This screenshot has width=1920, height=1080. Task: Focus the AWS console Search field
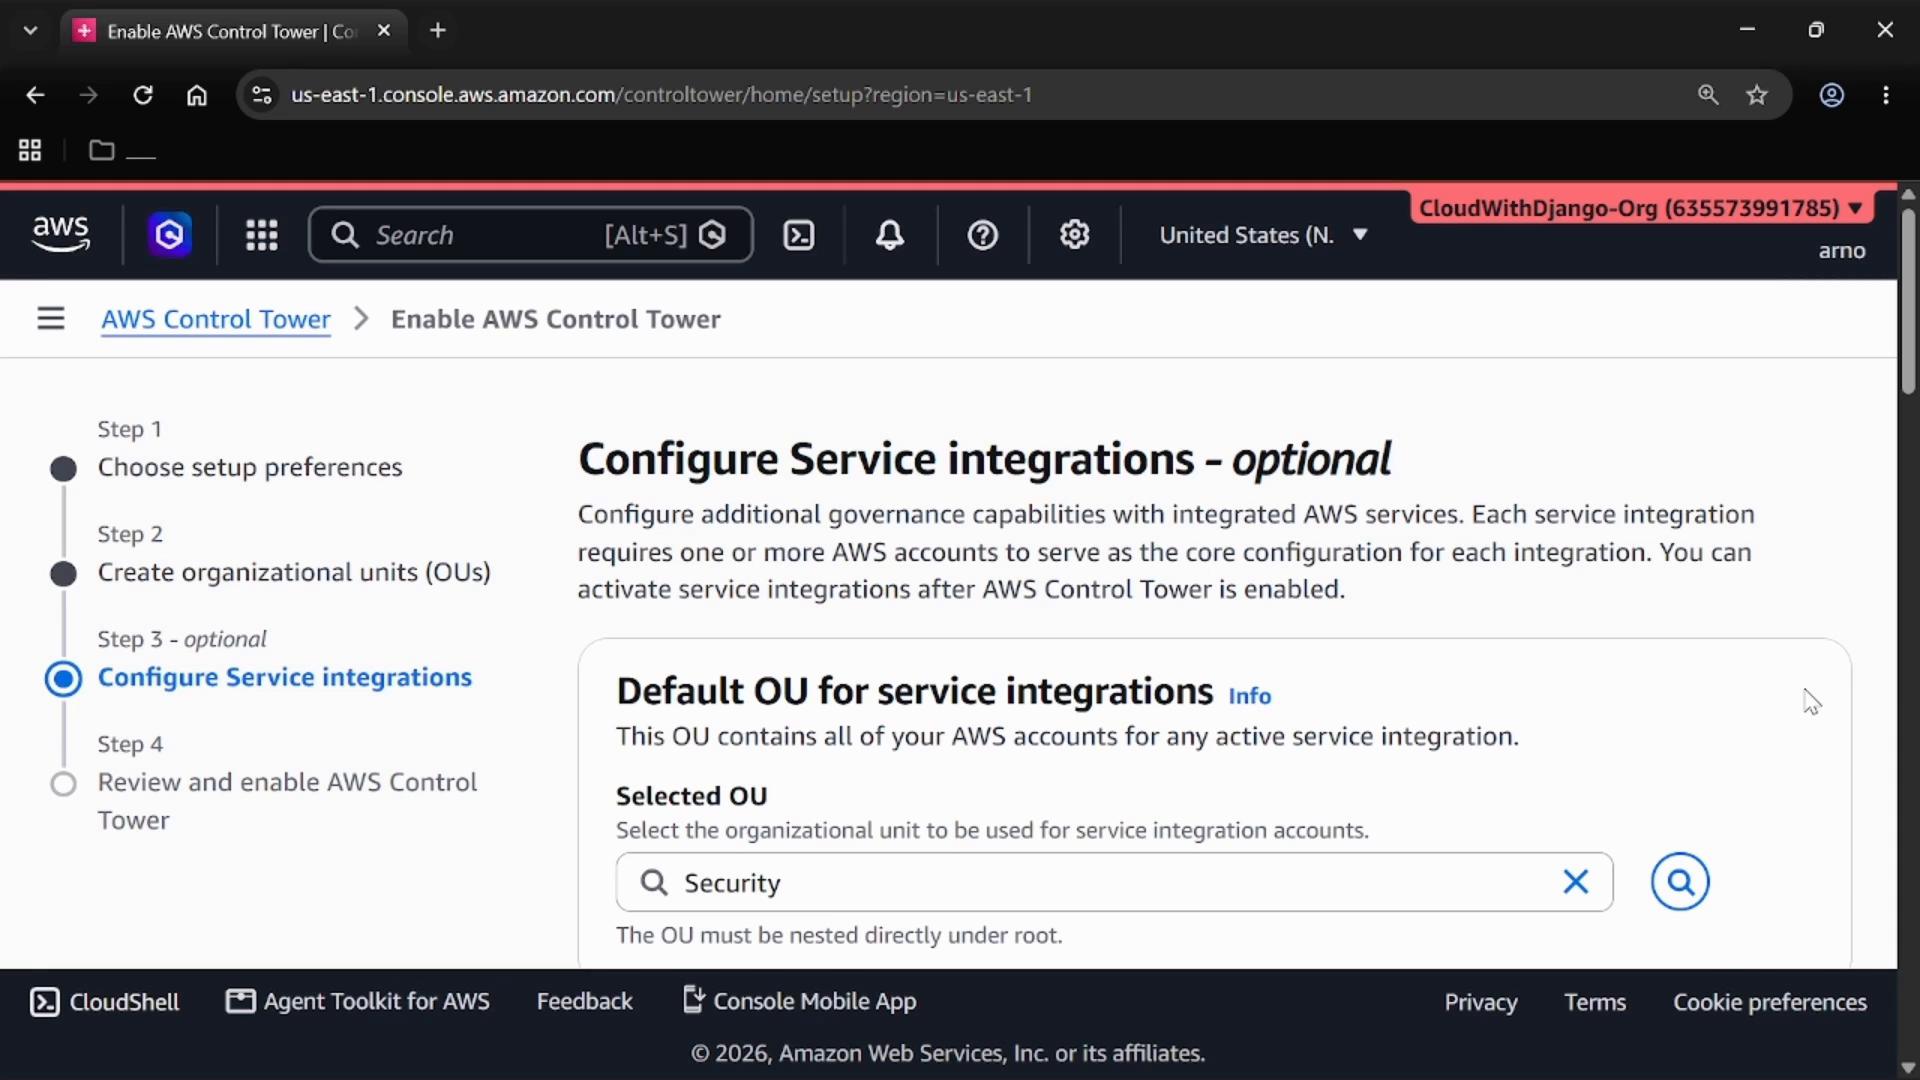(531, 235)
